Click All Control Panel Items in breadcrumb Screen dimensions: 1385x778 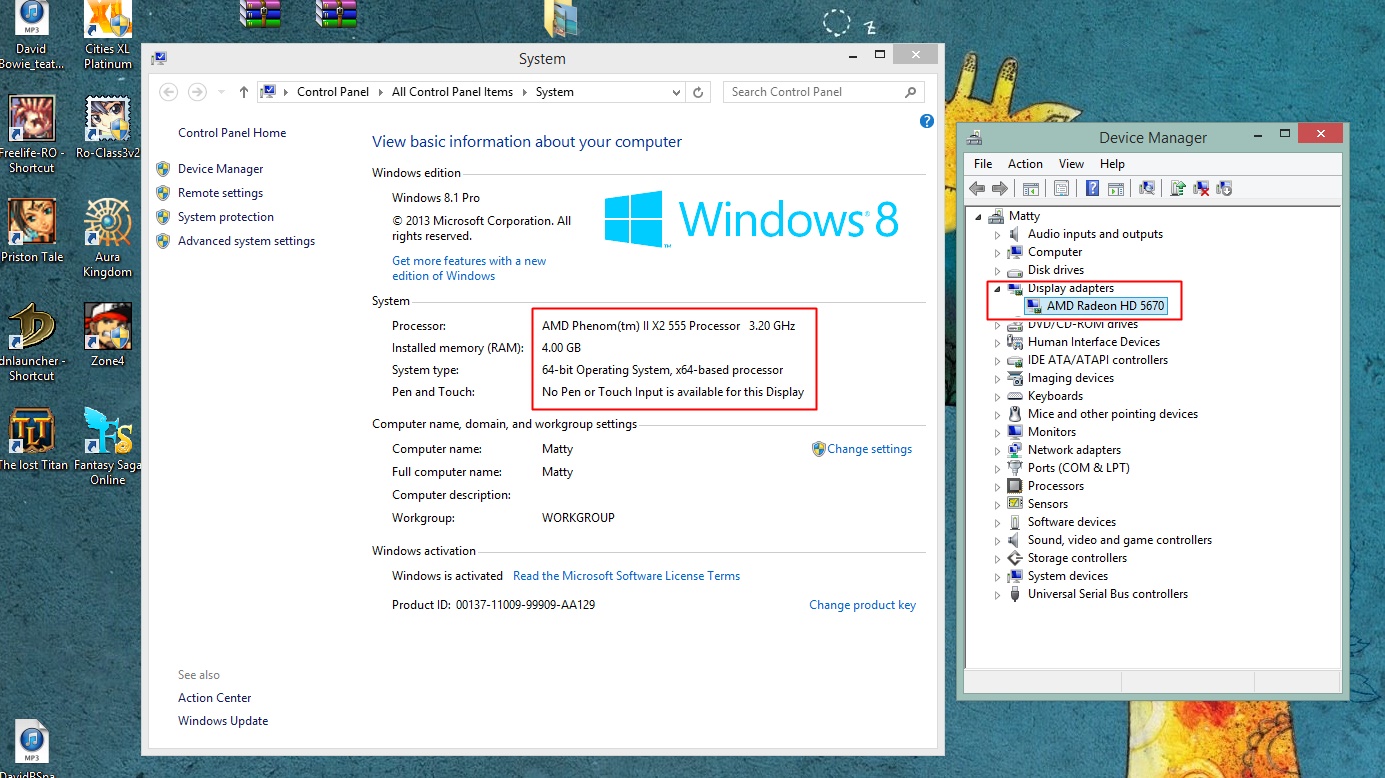coord(452,92)
